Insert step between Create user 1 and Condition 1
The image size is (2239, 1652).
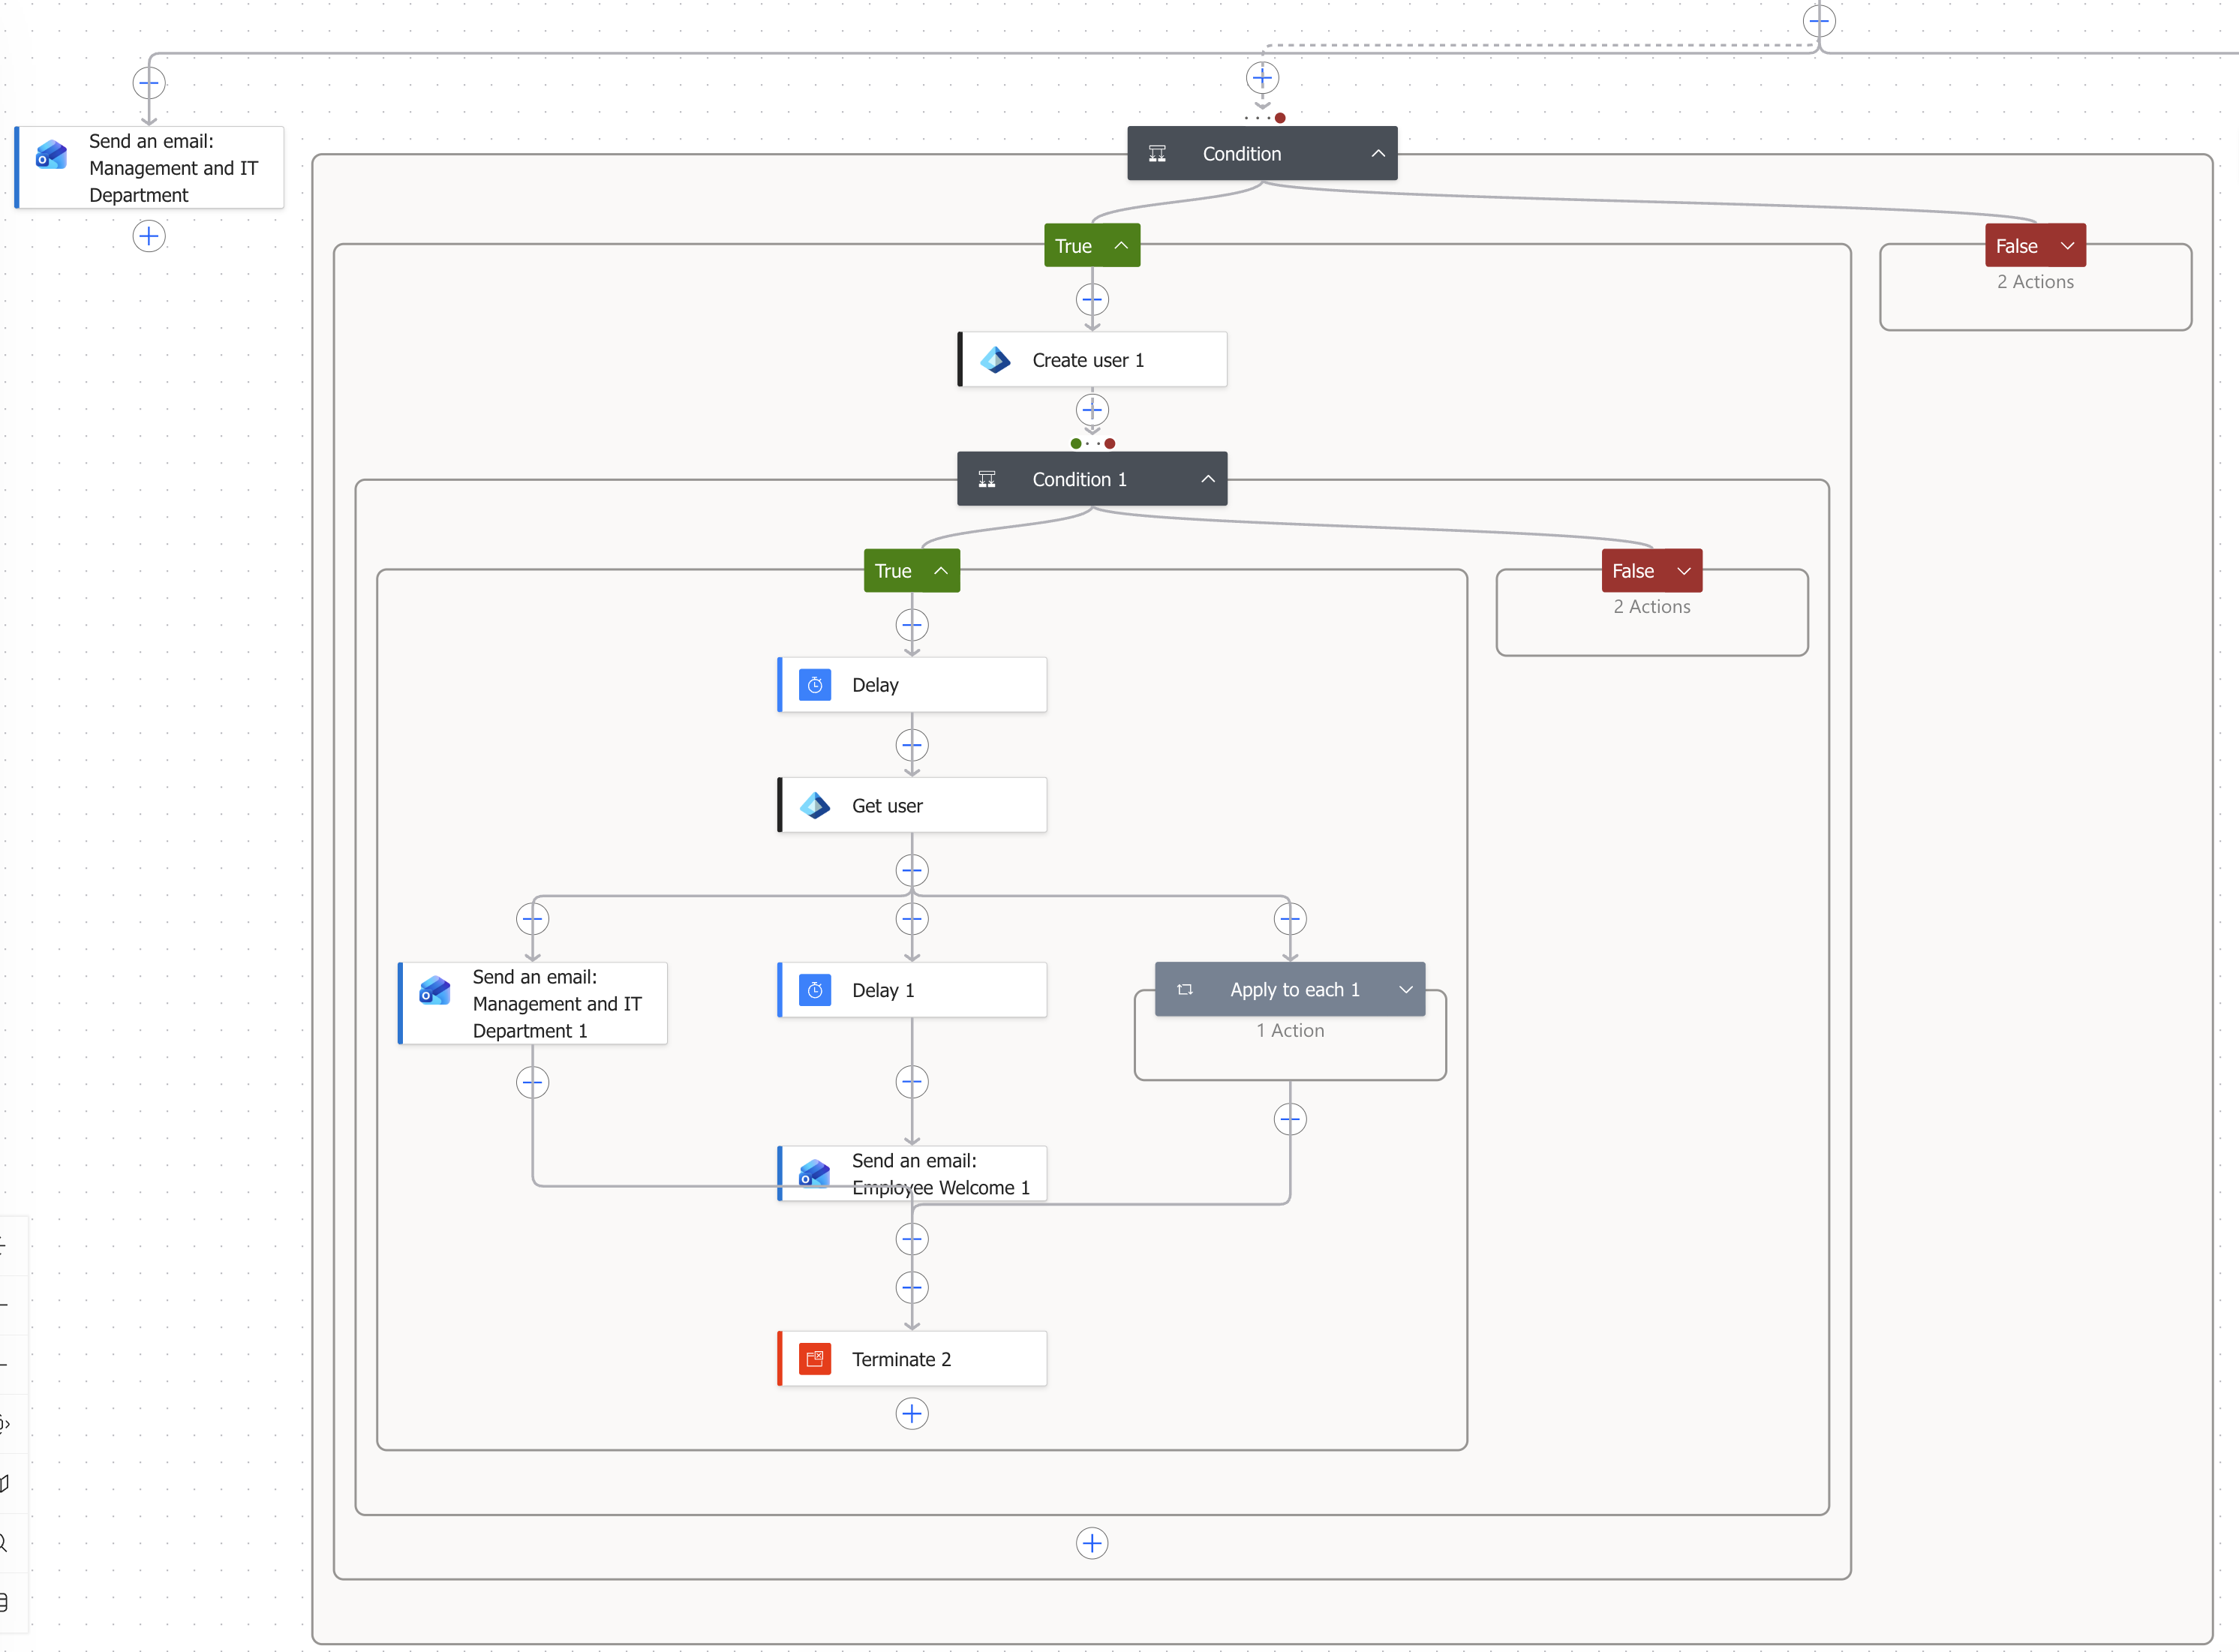tap(1092, 409)
